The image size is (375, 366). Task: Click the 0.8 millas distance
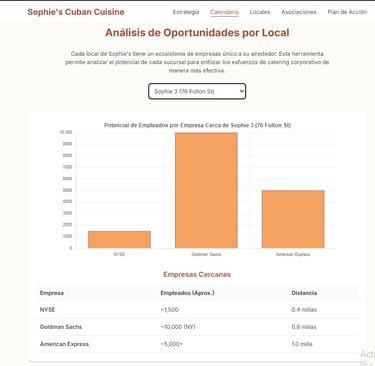point(304,327)
